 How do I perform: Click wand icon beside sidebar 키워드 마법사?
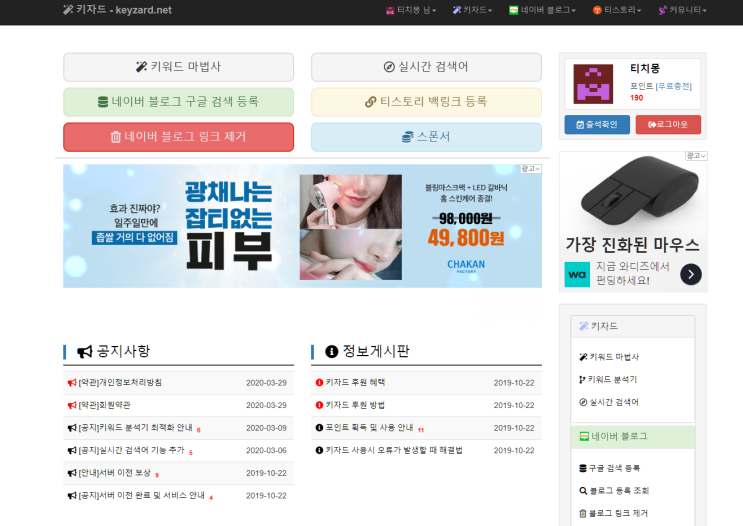click(583, 357)
